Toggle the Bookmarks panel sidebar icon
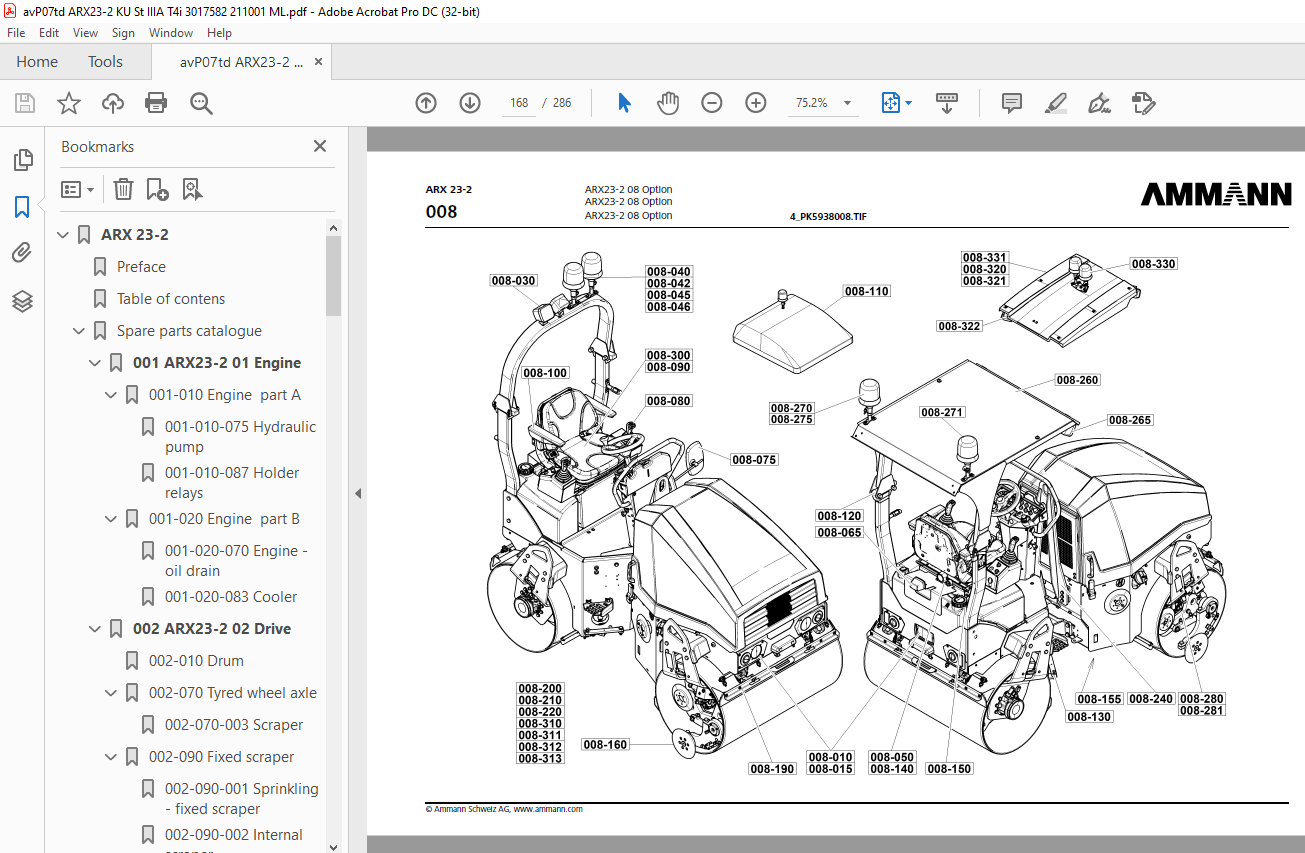1305x853 pixels. tap(22, 207)
